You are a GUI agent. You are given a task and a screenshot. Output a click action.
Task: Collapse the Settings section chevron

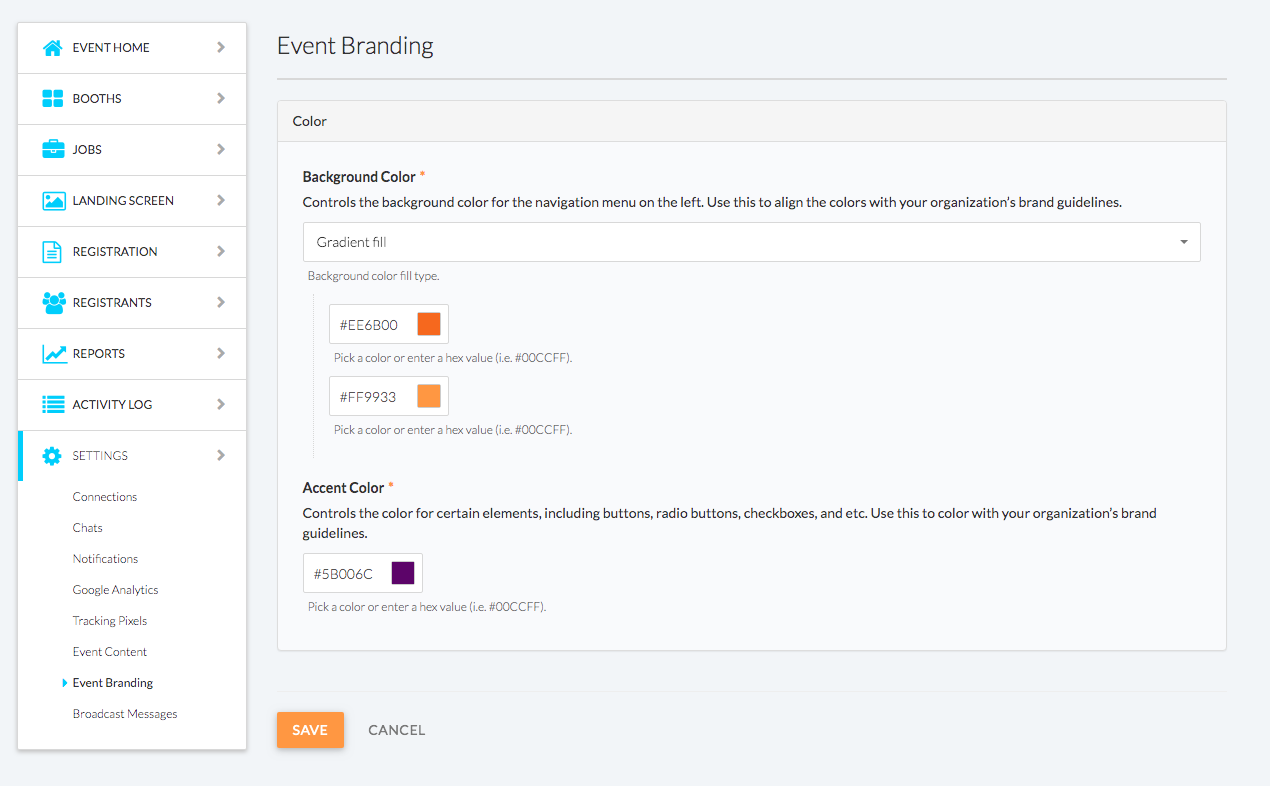[221, 455]
